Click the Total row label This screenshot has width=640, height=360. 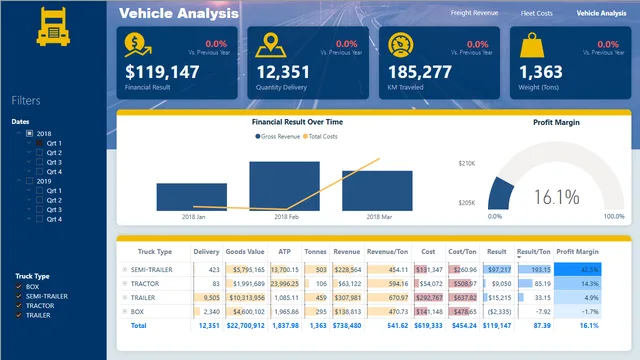click(x=138, y=326)
